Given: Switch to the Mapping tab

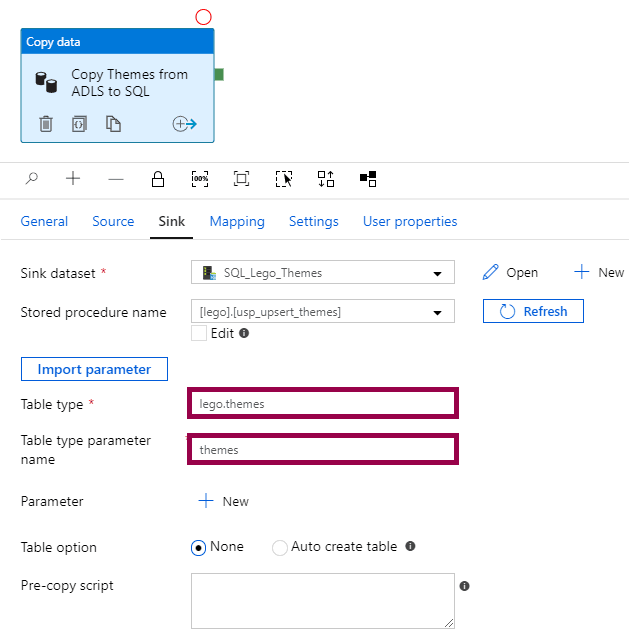Looking at the screenshot, I should pyautogui.click(x=237, y=222).
